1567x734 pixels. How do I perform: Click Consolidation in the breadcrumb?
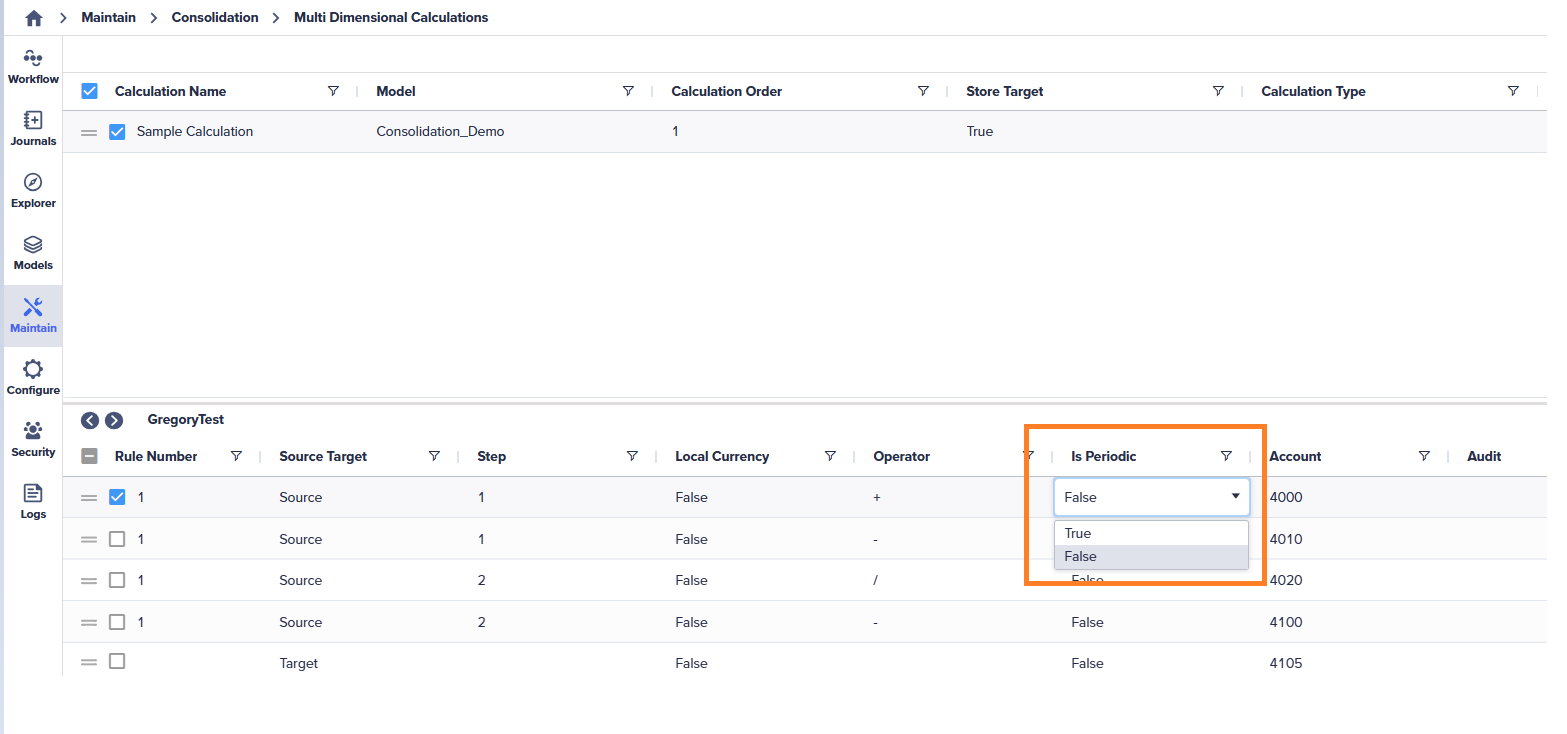(215, 17)
